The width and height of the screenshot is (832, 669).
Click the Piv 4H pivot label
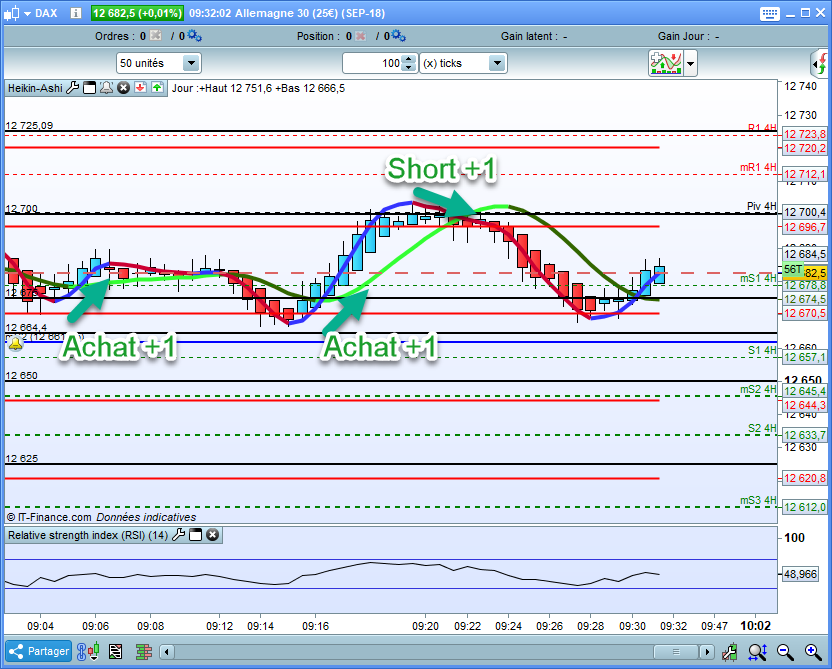(x=761, y=206)
